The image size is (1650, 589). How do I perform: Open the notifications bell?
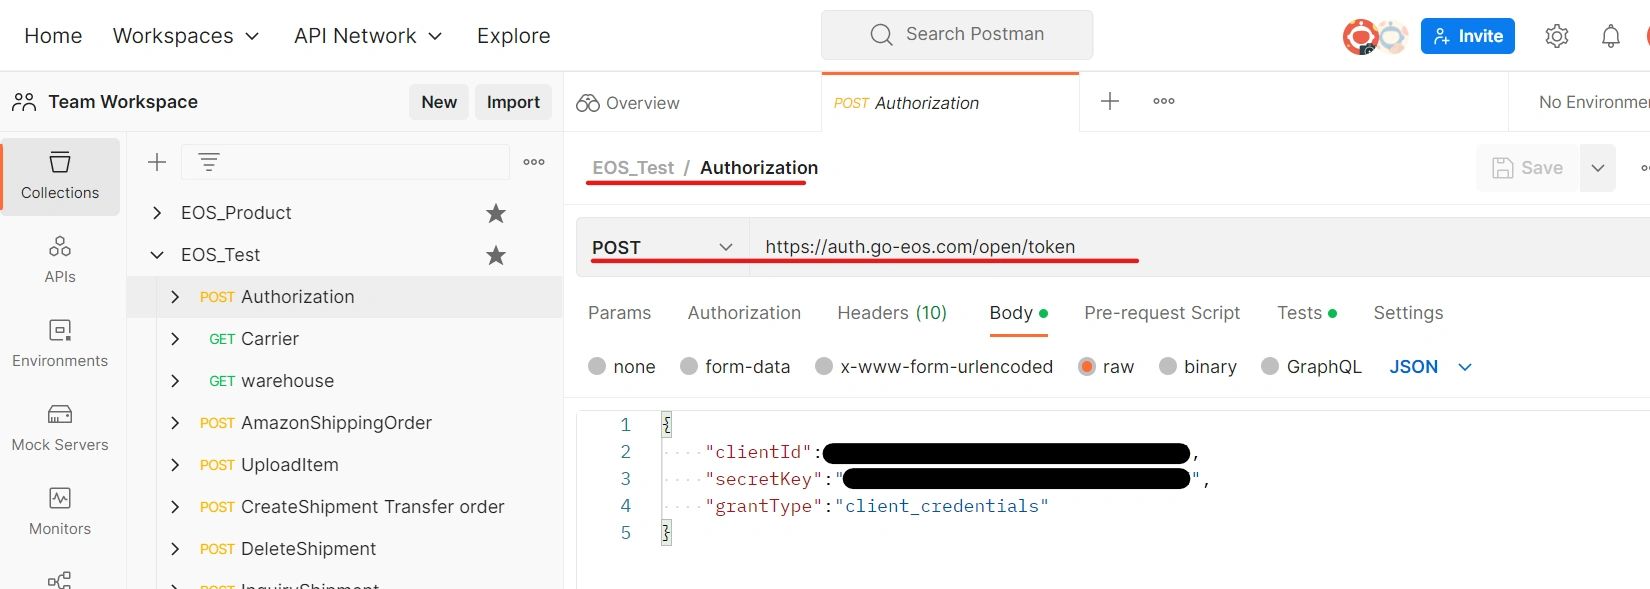point(1611,36)
